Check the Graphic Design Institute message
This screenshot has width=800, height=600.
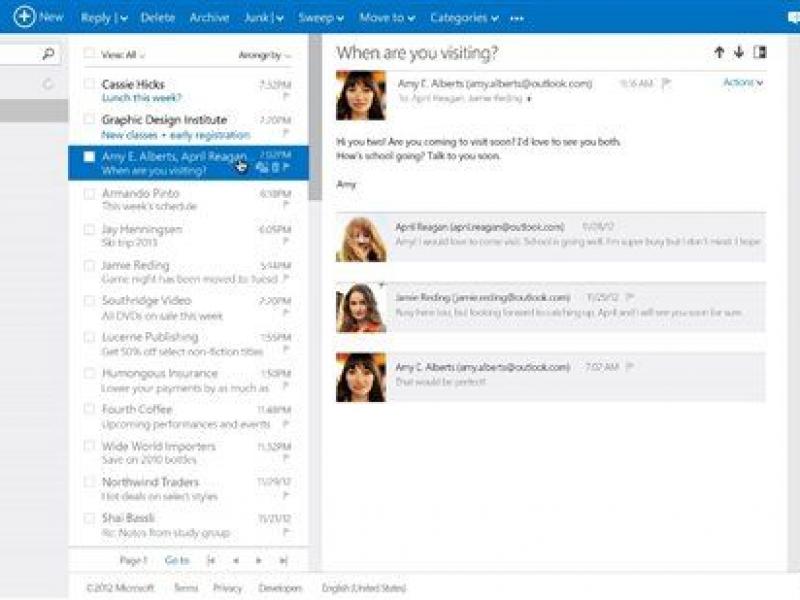pos(89,119)
